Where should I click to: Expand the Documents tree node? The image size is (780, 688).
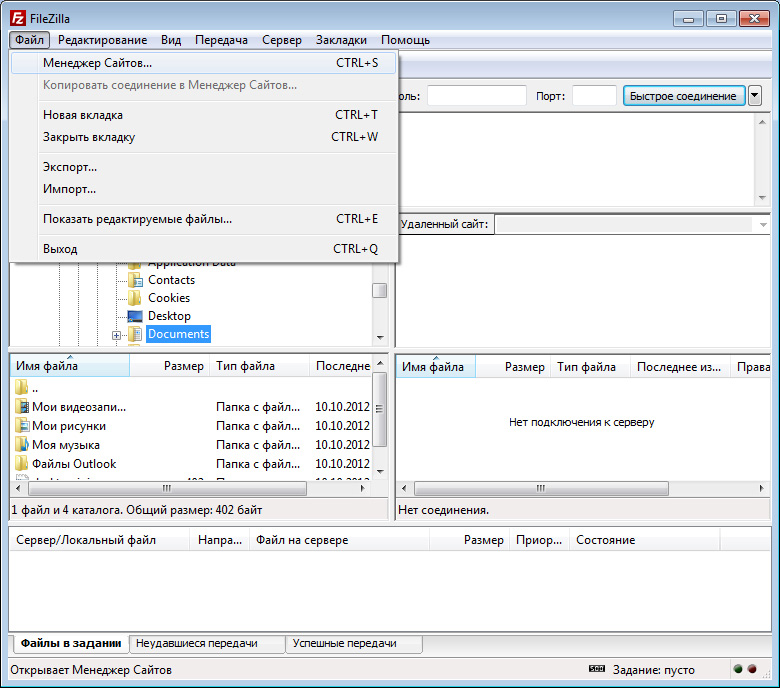(116, 335)
